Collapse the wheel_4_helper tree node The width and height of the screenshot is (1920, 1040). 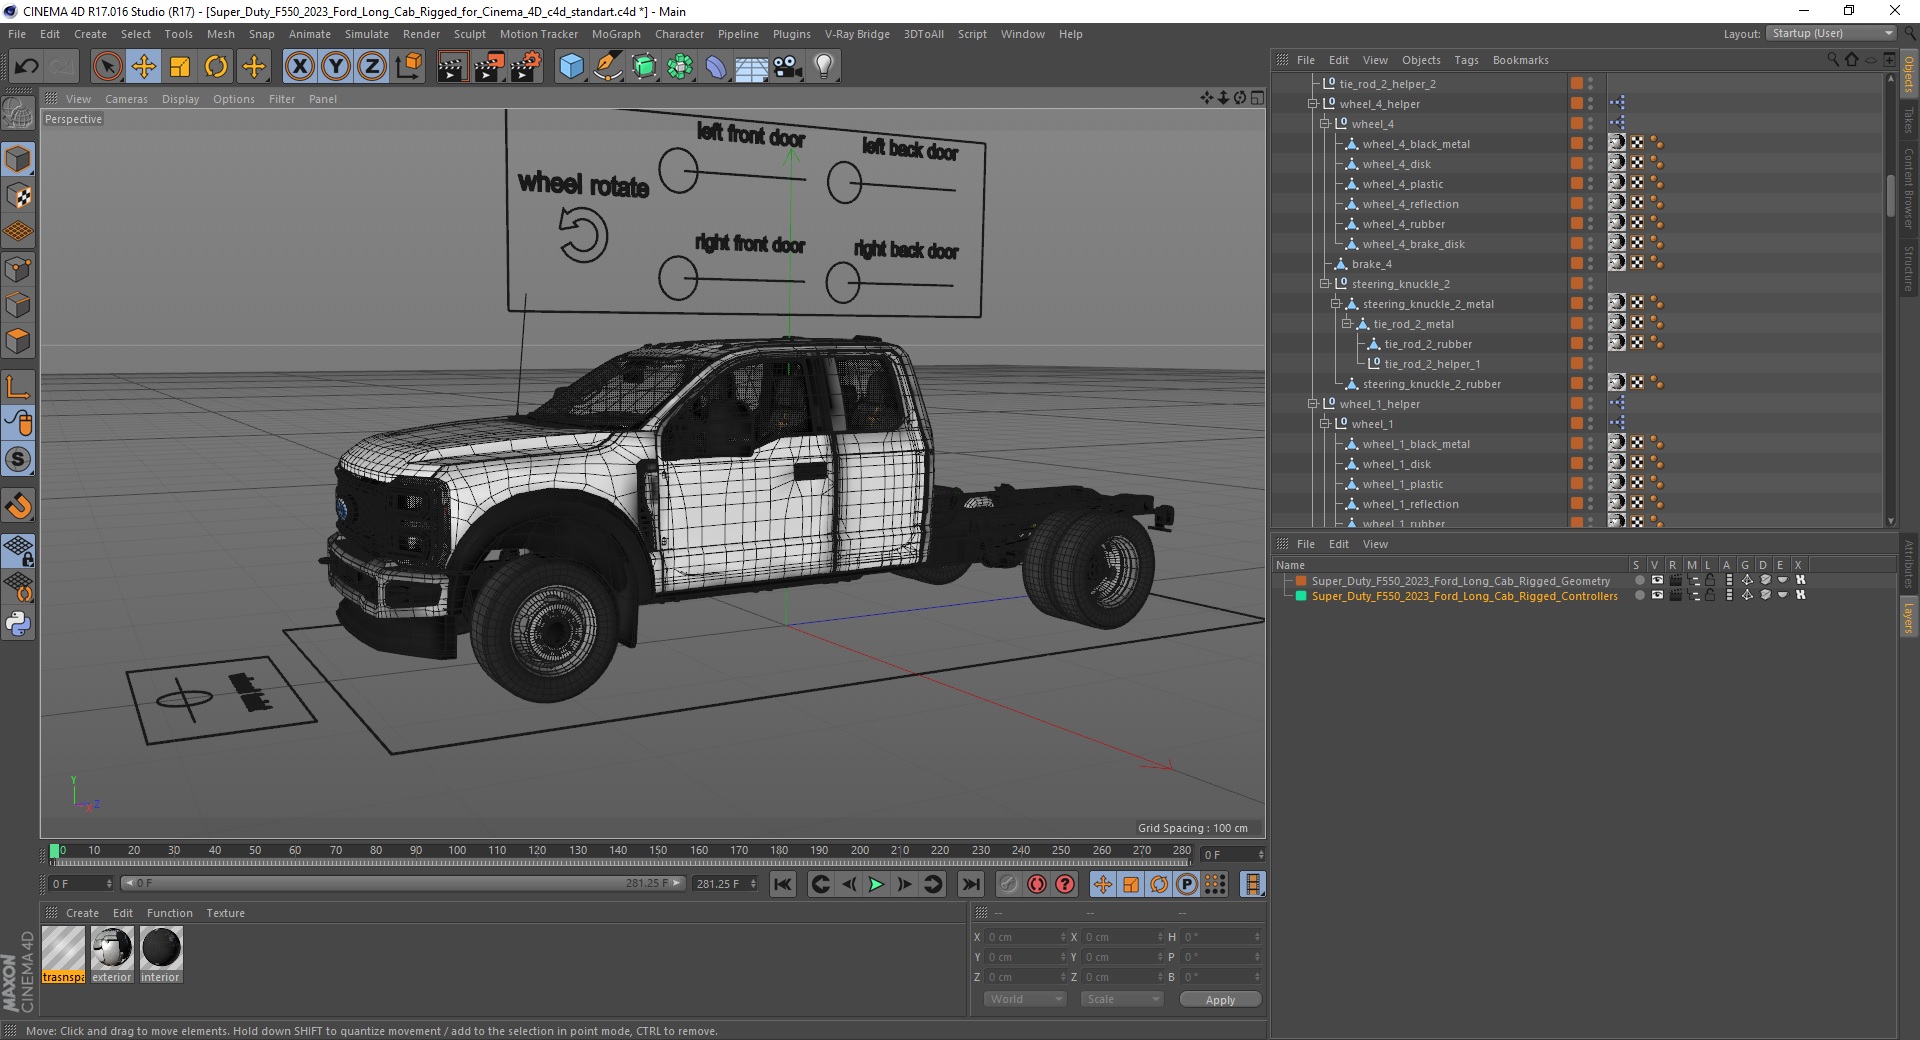pos(1313,104)
